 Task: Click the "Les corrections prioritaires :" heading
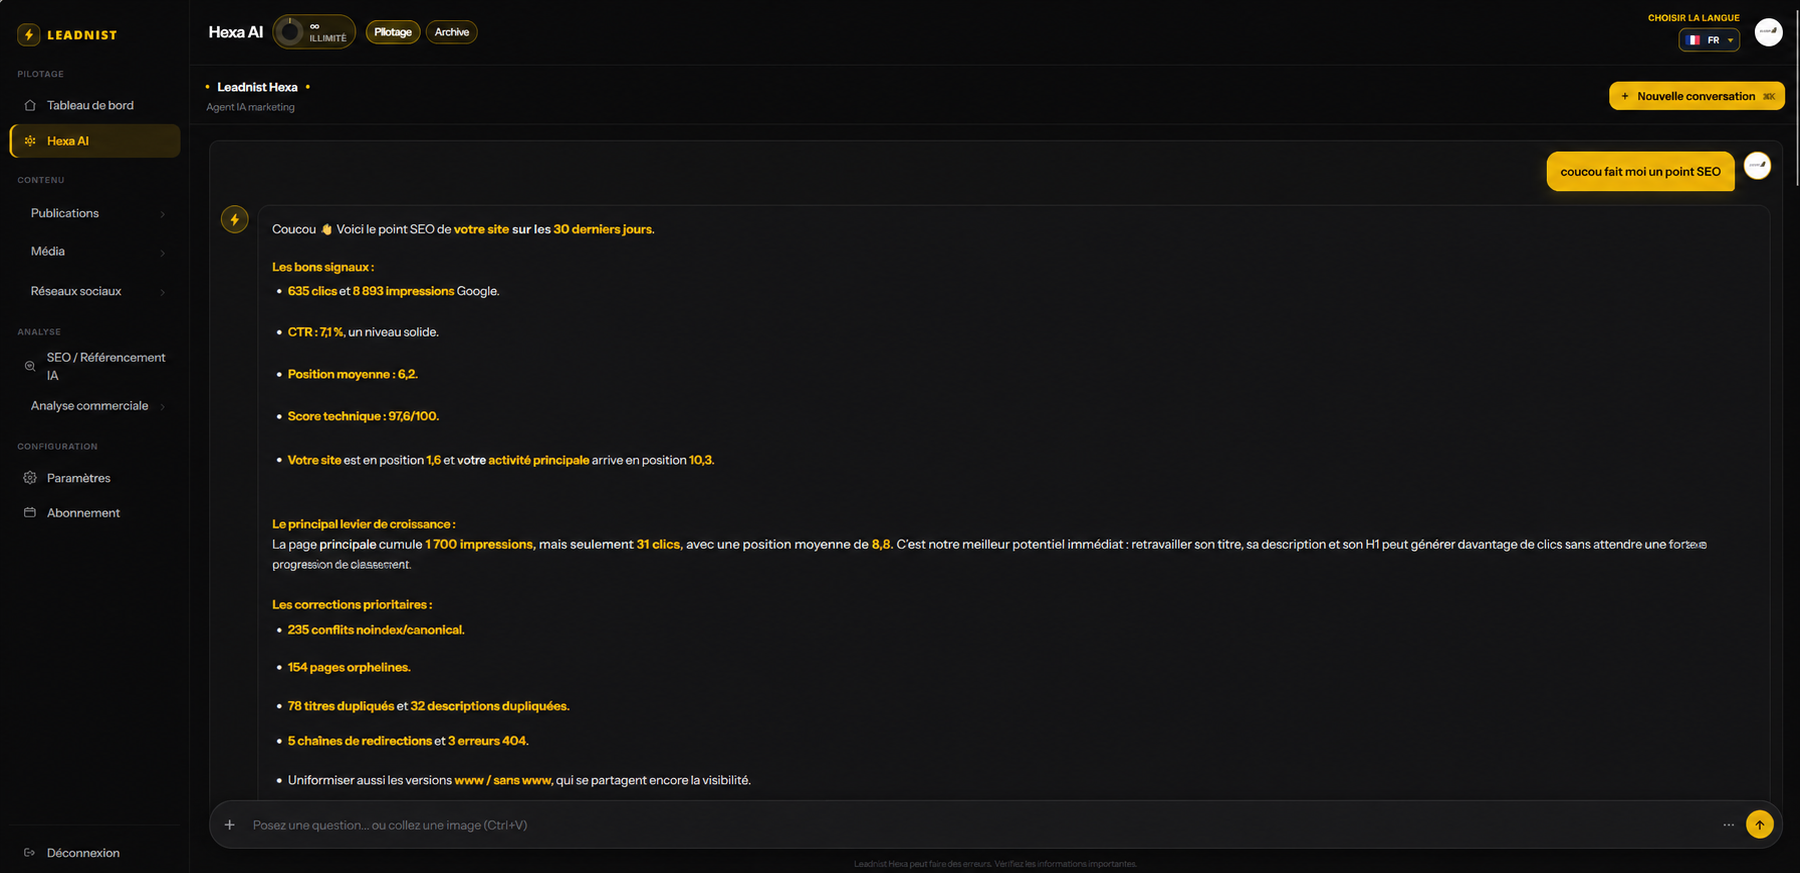(x=352, y=605)
